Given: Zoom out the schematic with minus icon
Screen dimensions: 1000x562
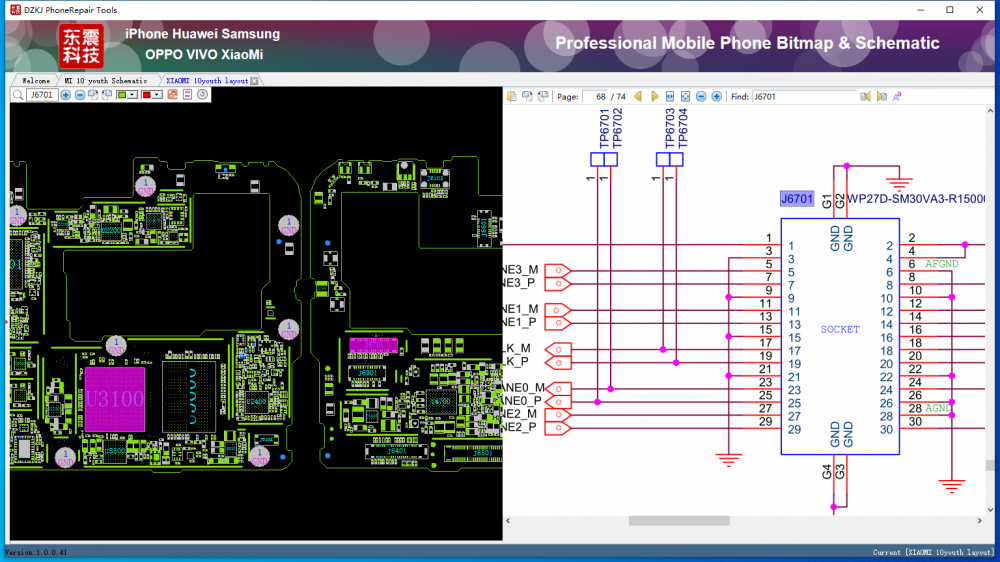Looking at the screenshot, I should coord(701,97).
